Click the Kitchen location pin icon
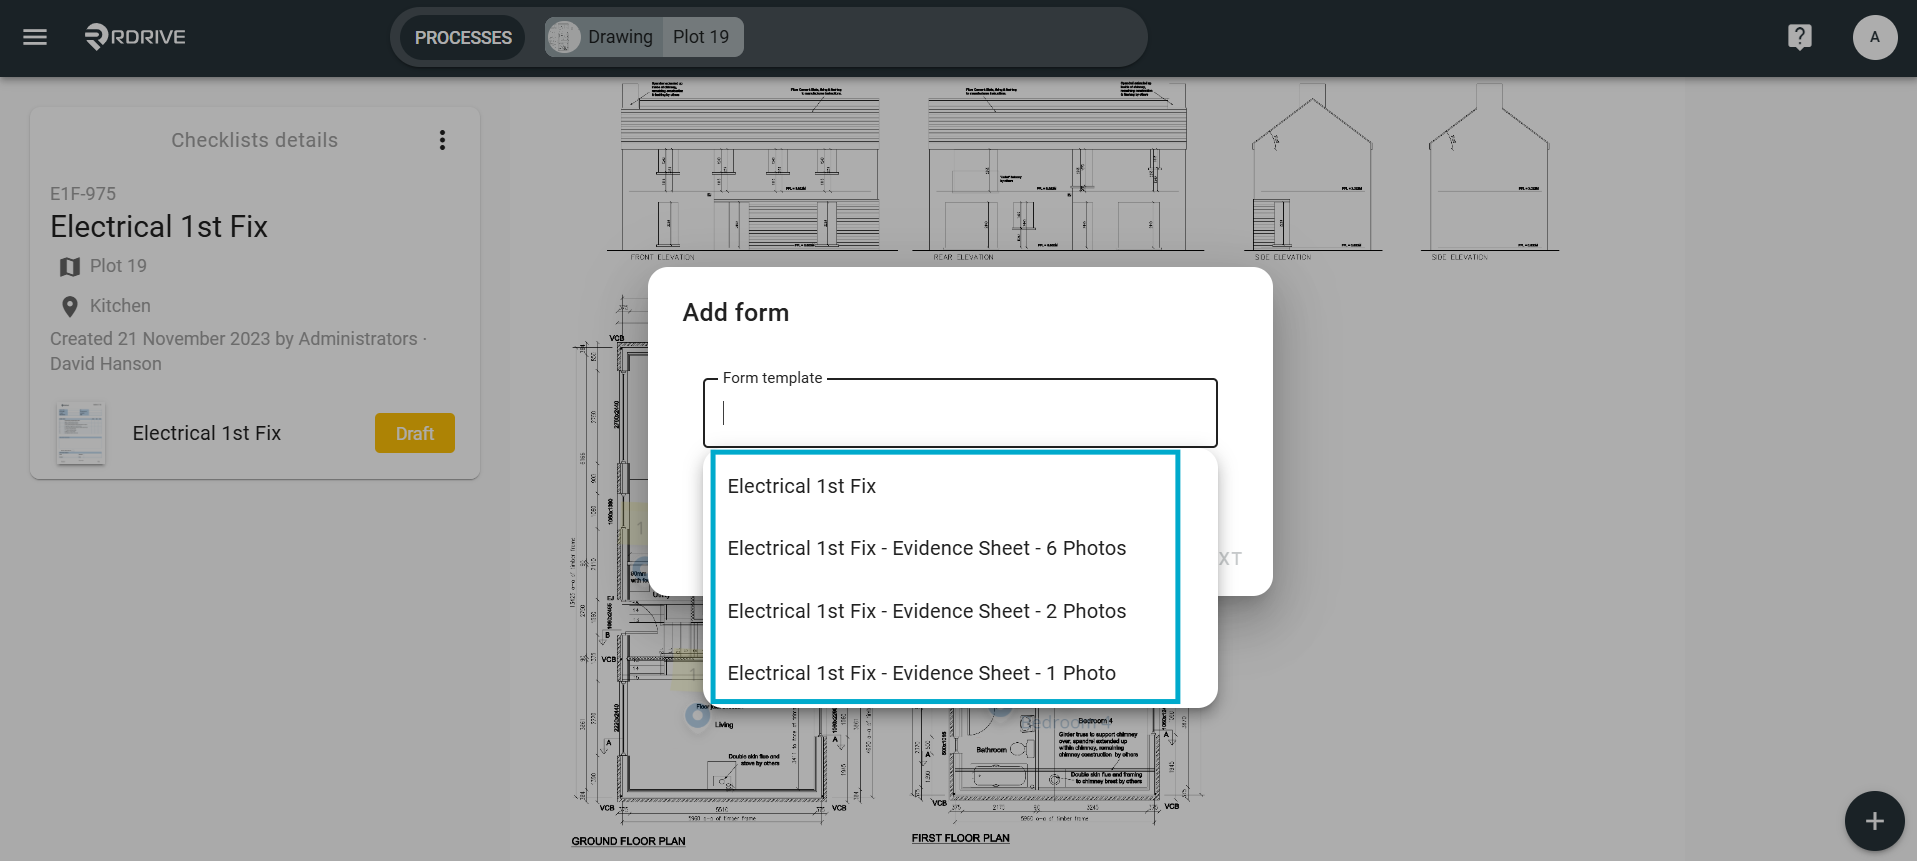The width and height of the screenshot is (1917, 861). (x=70, y=307)
